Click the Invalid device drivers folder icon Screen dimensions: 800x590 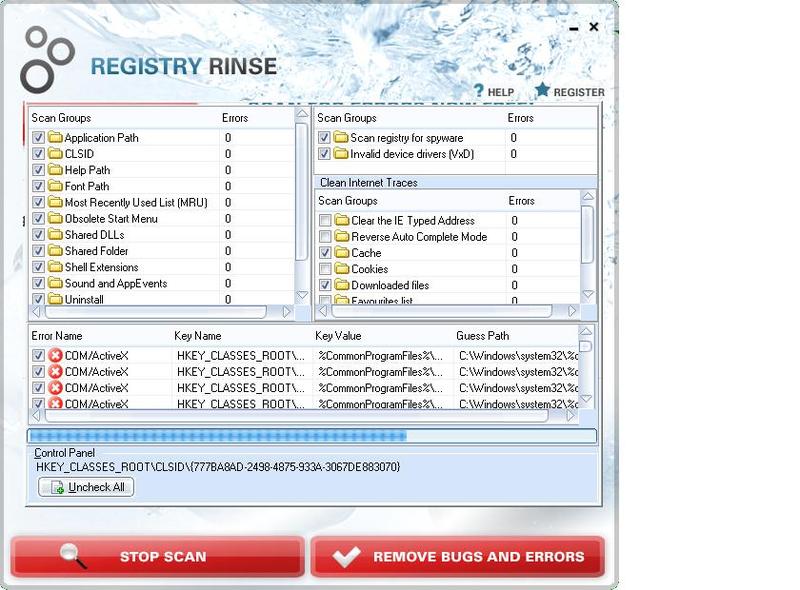coord(341,154)
